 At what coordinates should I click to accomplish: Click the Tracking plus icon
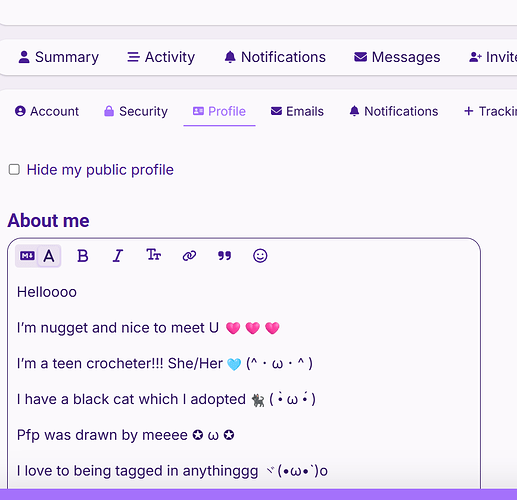(x=469, y=111)
